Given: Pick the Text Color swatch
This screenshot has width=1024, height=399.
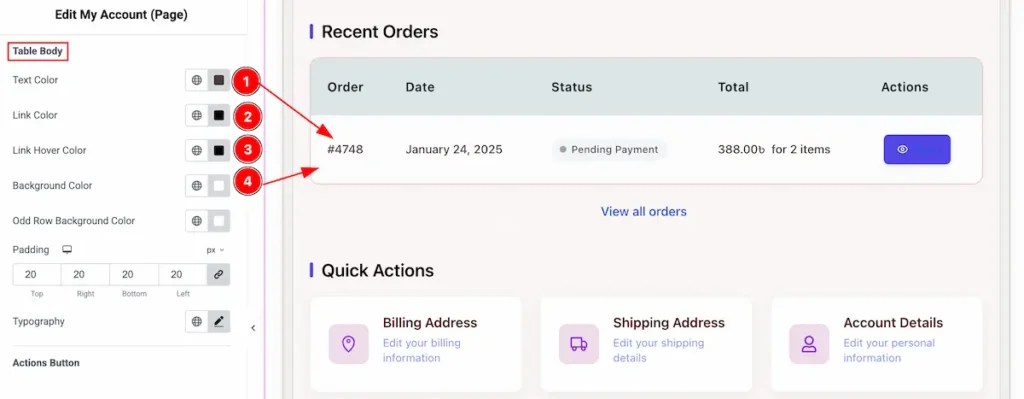Looking at the screenshot, I should click(x=219, y=80).
